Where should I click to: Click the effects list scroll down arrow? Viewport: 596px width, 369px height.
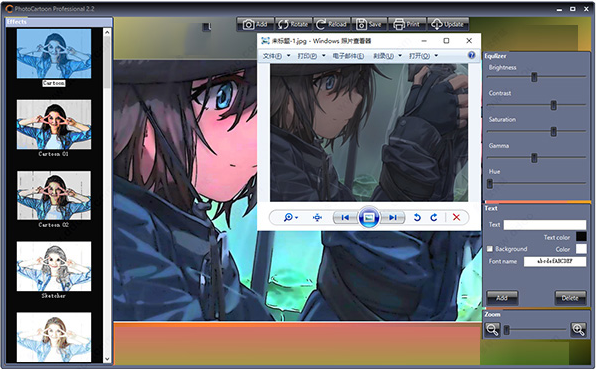coord(107,358)
